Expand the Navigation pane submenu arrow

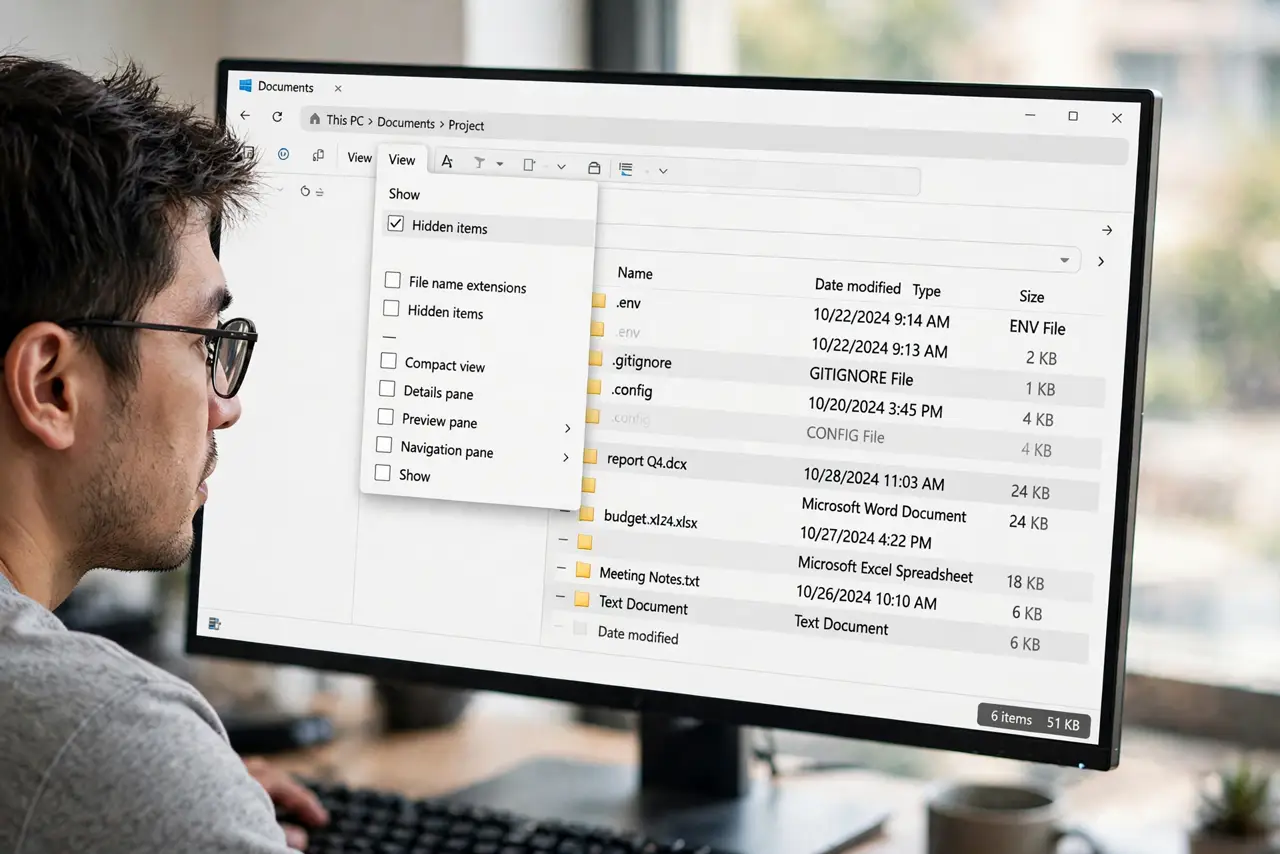point(565,457)
